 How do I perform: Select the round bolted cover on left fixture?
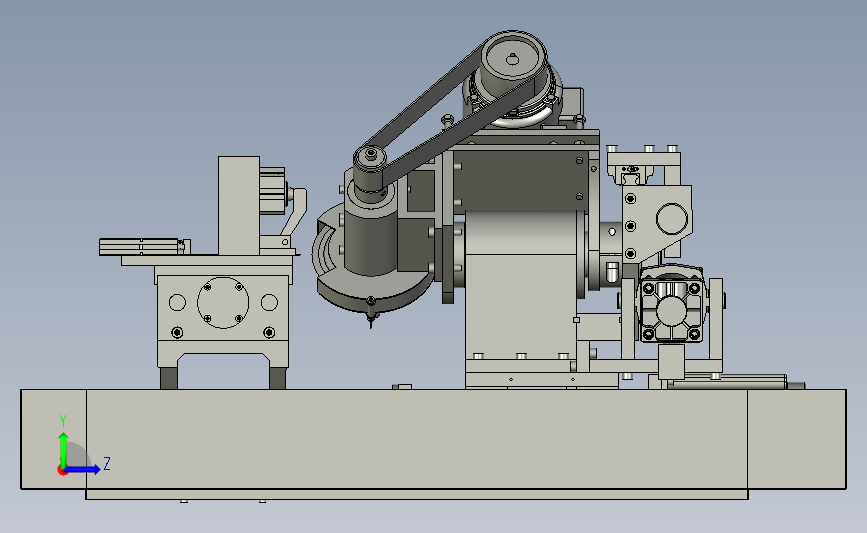point(223,302)
